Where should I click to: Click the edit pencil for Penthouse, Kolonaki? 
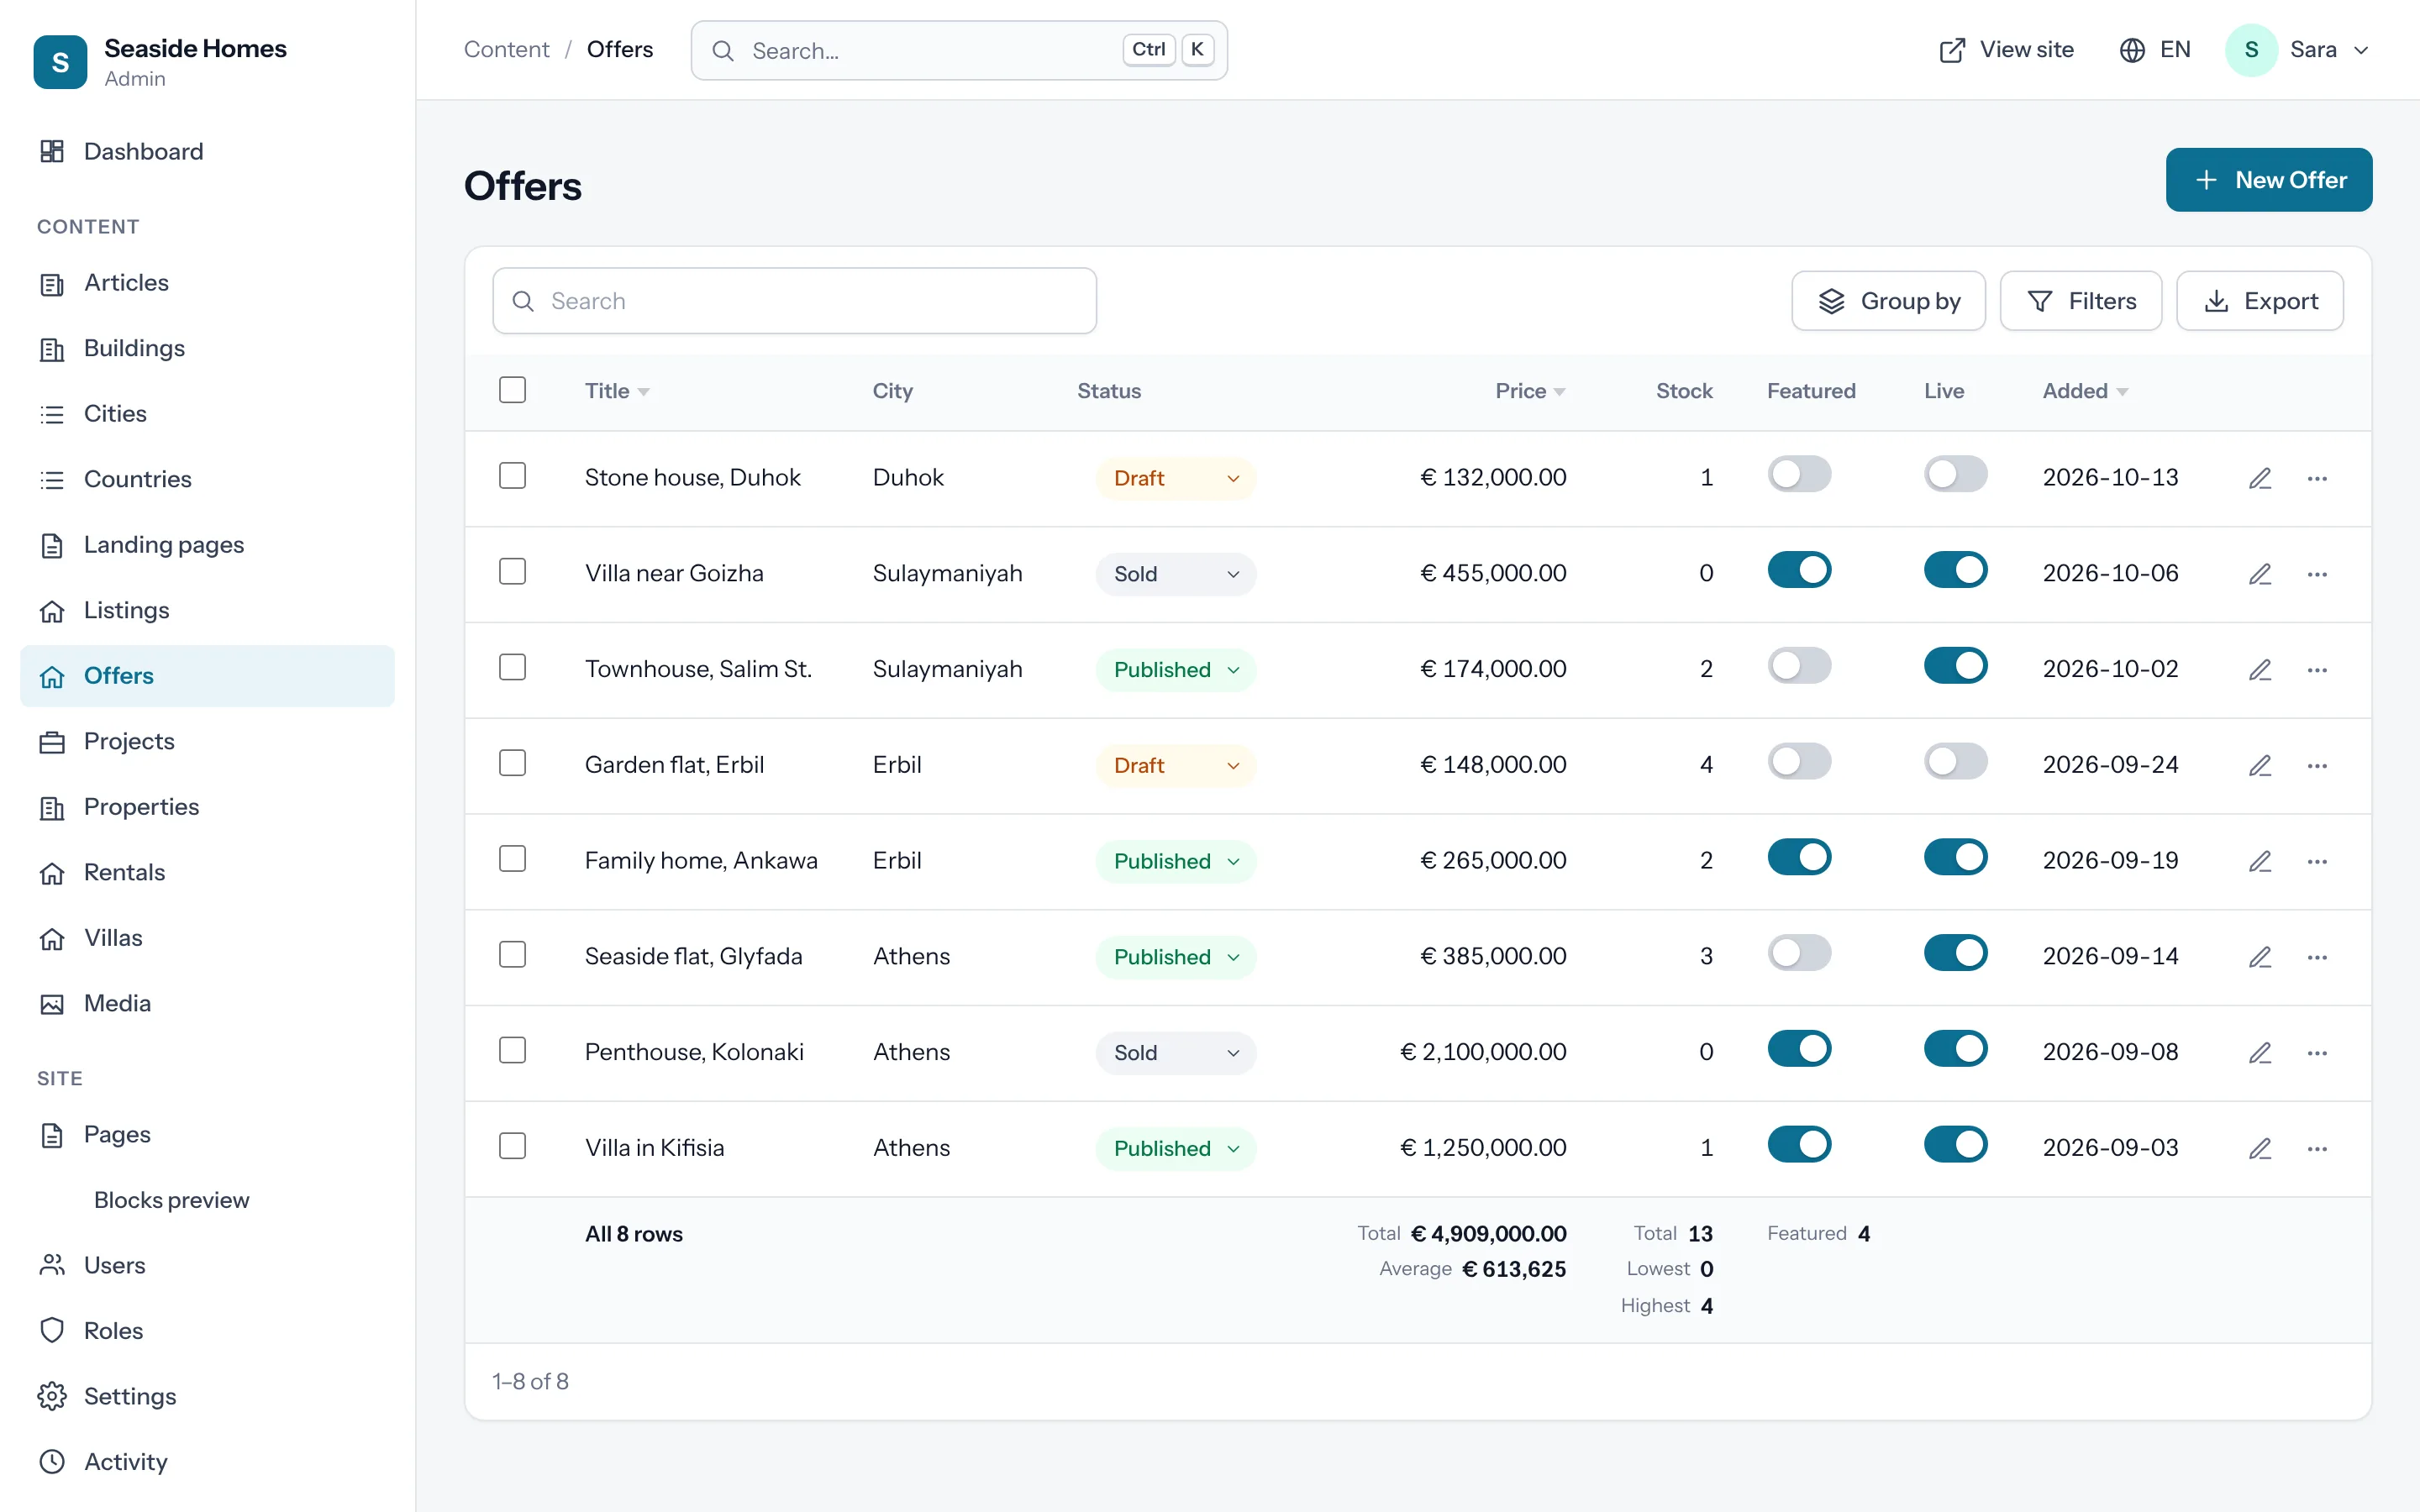(x=2260, y=1052)
